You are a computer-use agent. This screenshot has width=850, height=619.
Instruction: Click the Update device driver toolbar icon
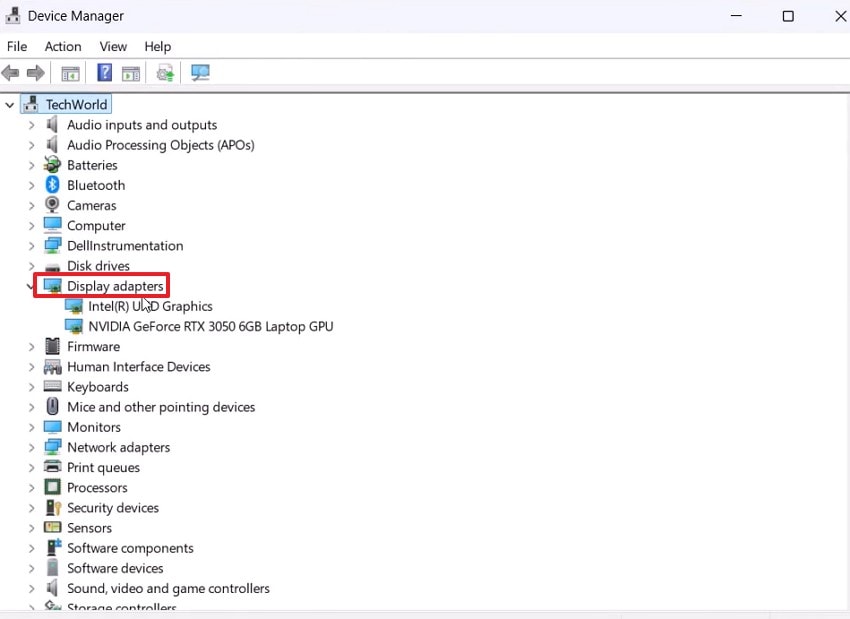coord(164,72)
